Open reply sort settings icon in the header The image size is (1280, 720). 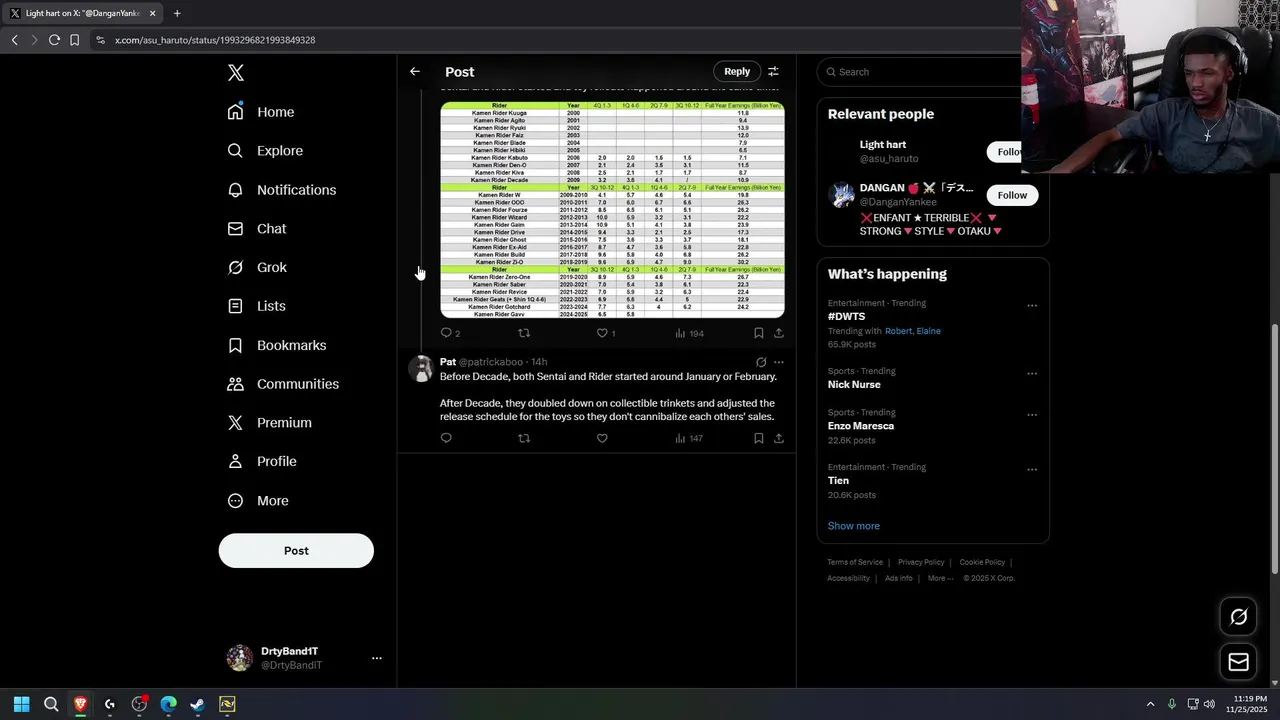(773, 72)
